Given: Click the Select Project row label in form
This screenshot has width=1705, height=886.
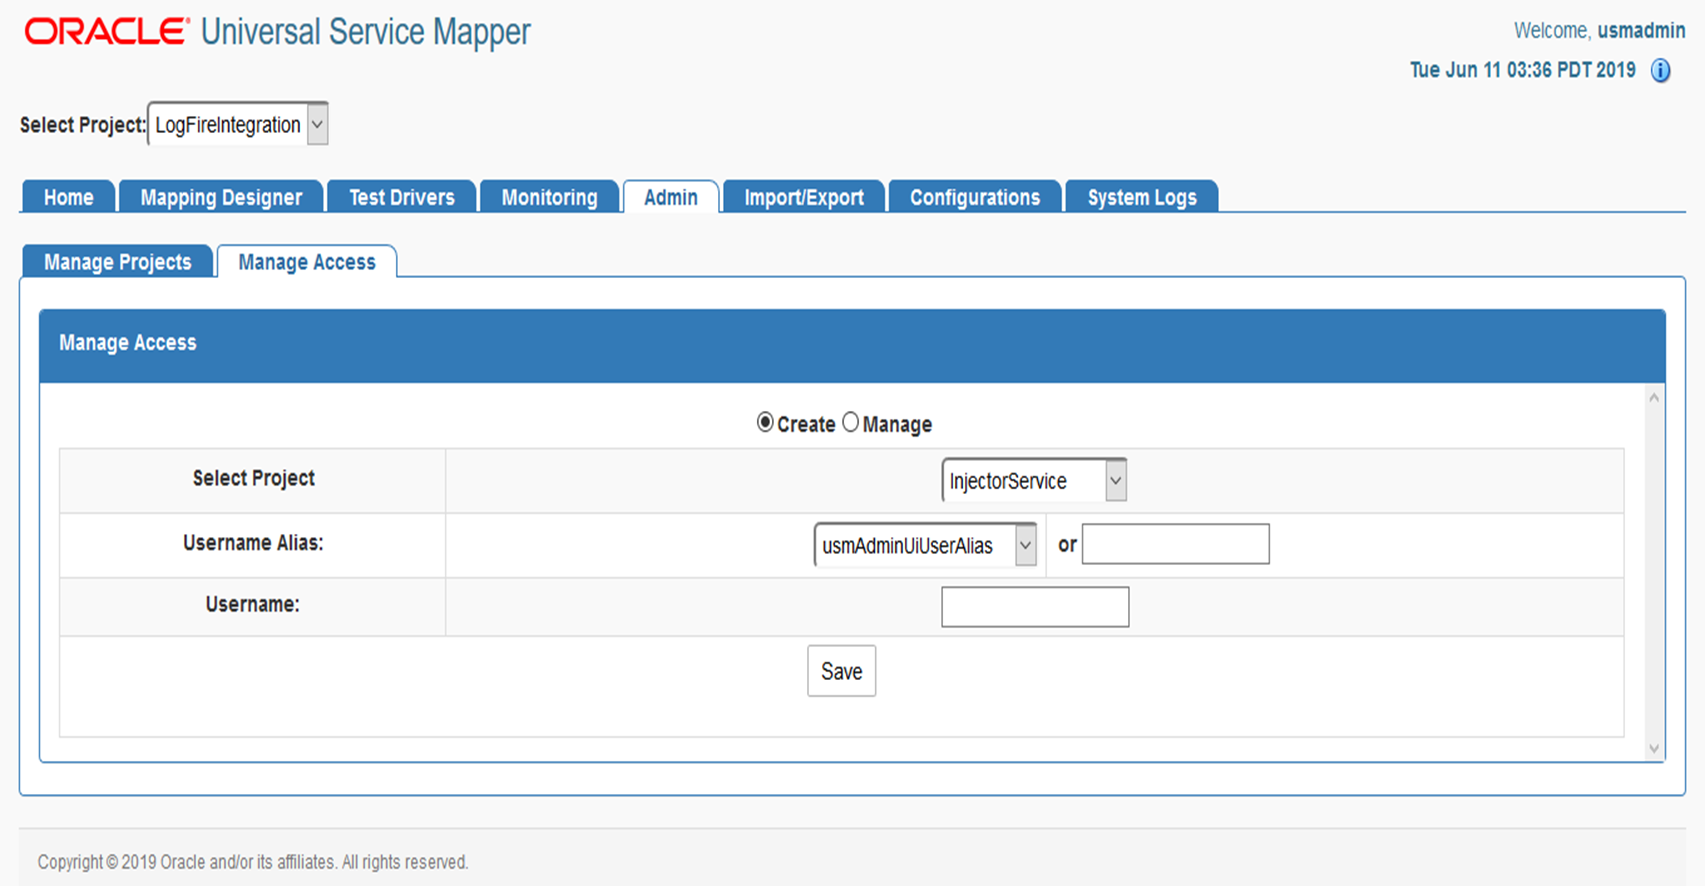Looking at the screenshot, I should 254,478.
